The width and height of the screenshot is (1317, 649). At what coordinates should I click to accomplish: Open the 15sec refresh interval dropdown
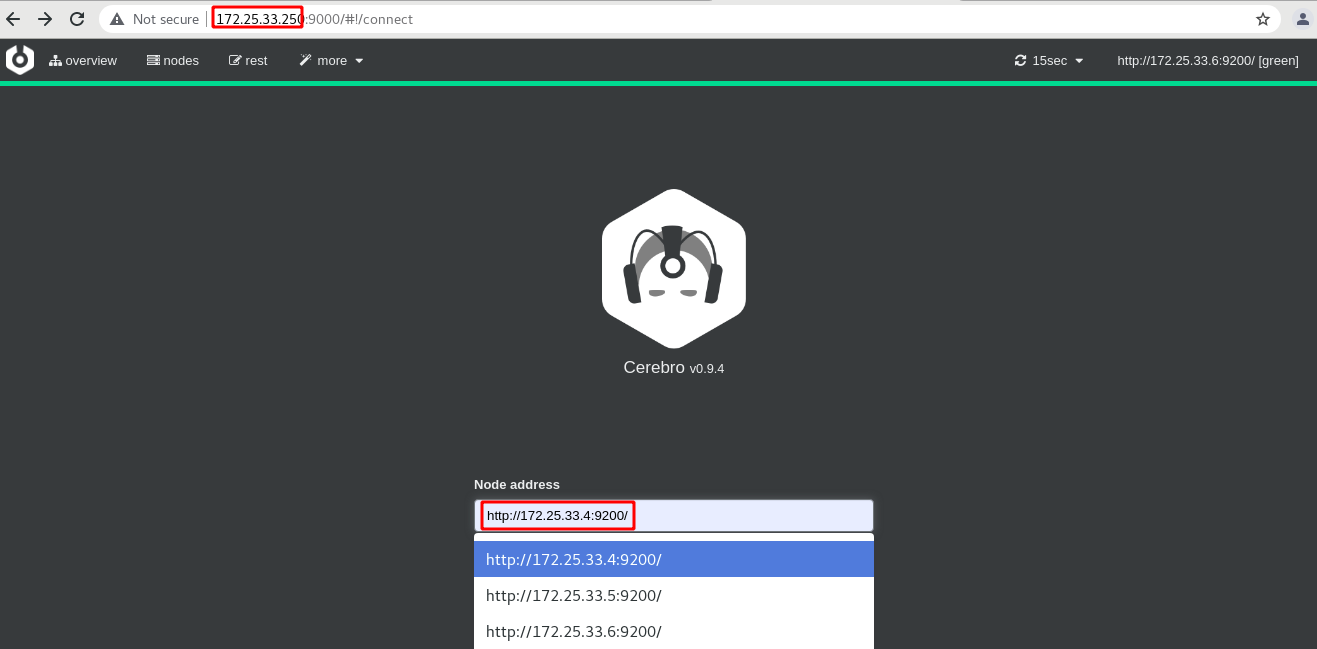1049,61
